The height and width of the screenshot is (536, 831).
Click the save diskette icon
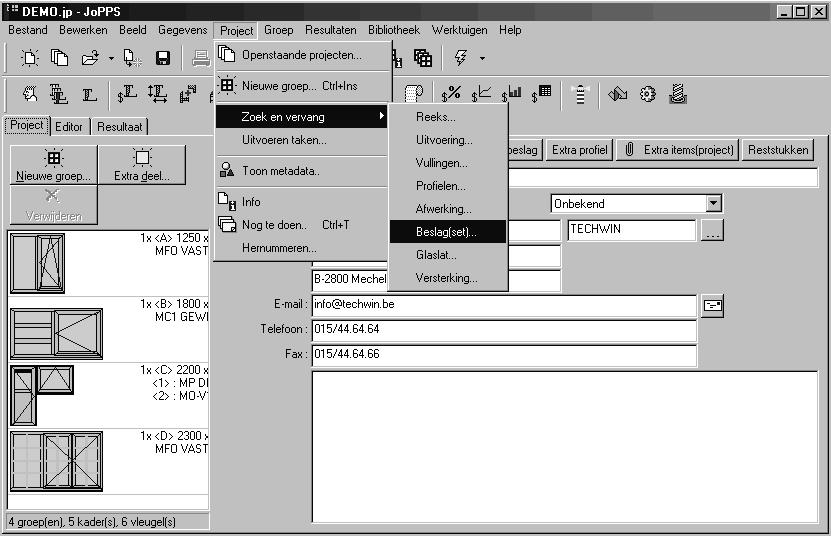[x=163, y=57]
